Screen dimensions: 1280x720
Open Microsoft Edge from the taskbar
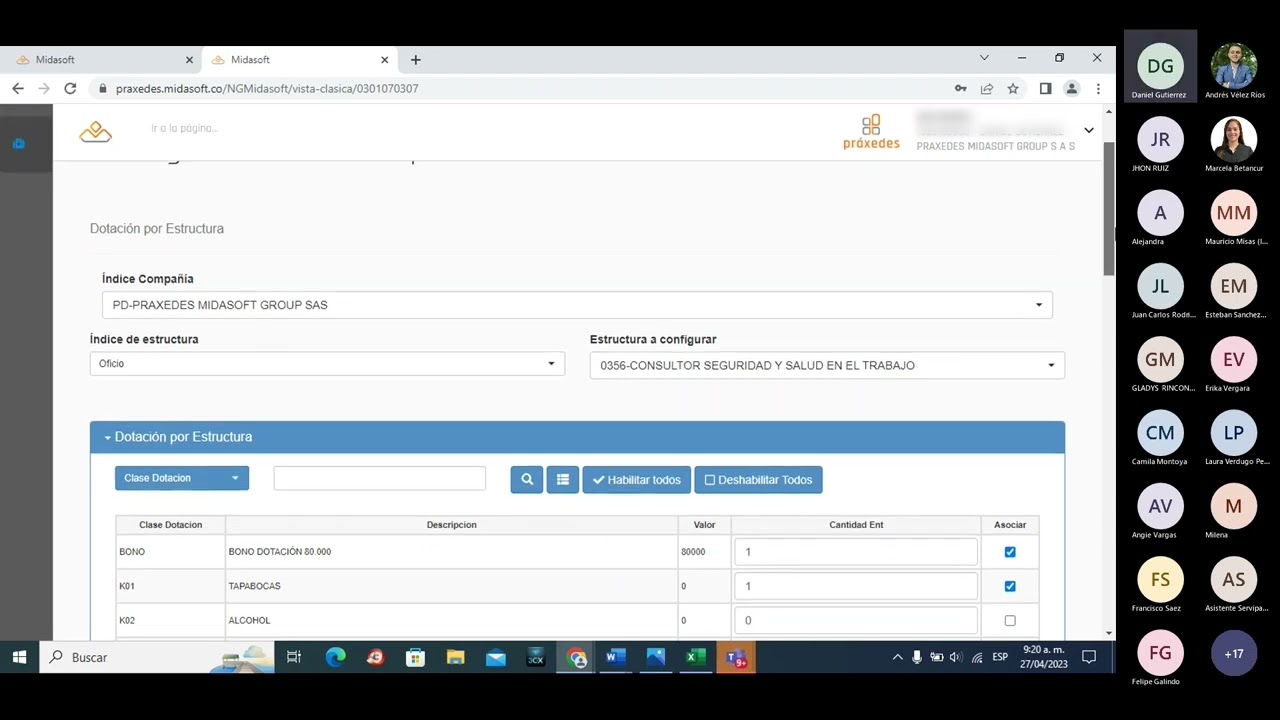335,657
